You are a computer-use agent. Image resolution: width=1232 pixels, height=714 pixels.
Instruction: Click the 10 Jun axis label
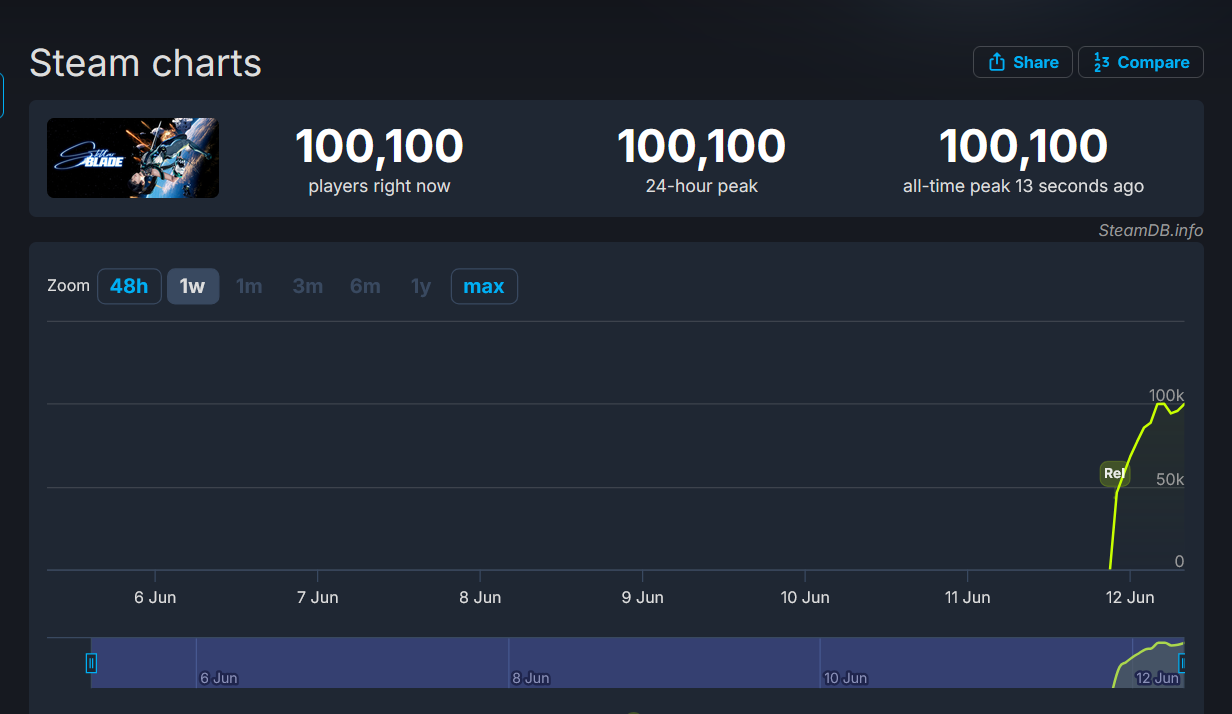[805, 597]
